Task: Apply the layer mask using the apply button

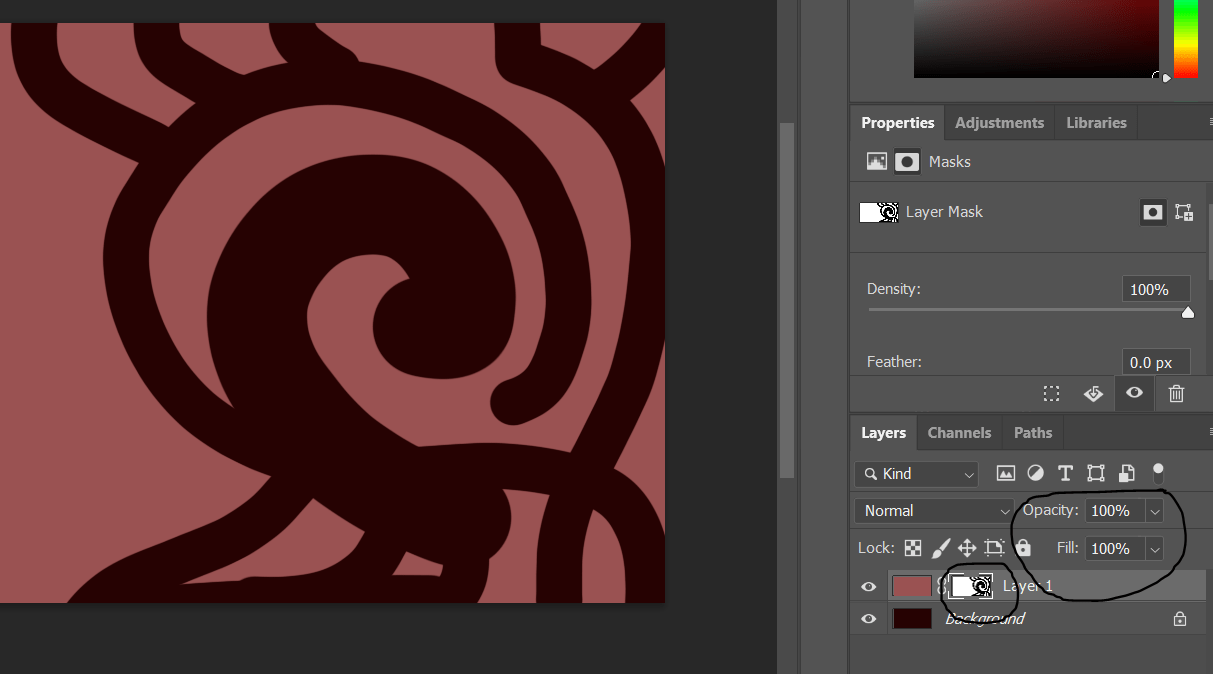Action: 1093,393
